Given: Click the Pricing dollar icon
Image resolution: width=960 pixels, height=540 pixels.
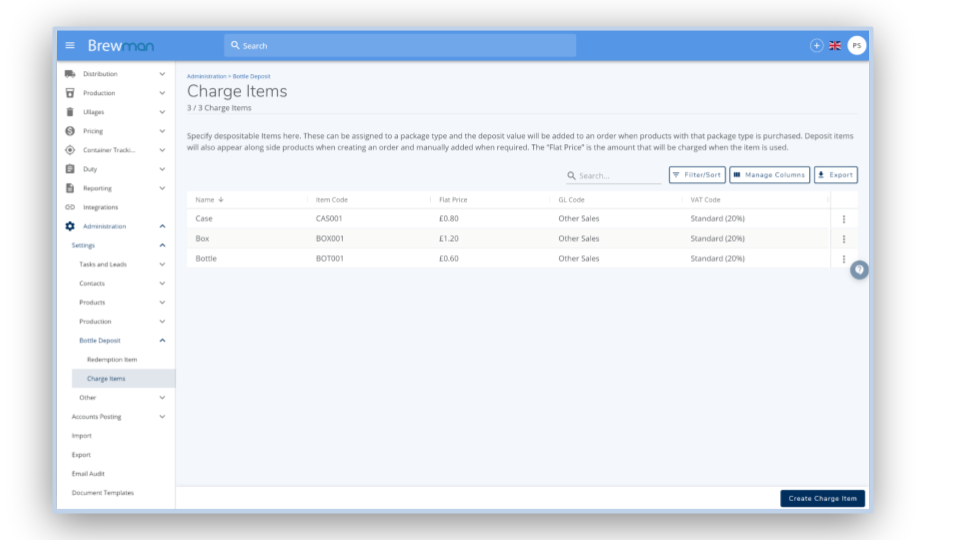Looking at the screenshot, I should 70,131.
